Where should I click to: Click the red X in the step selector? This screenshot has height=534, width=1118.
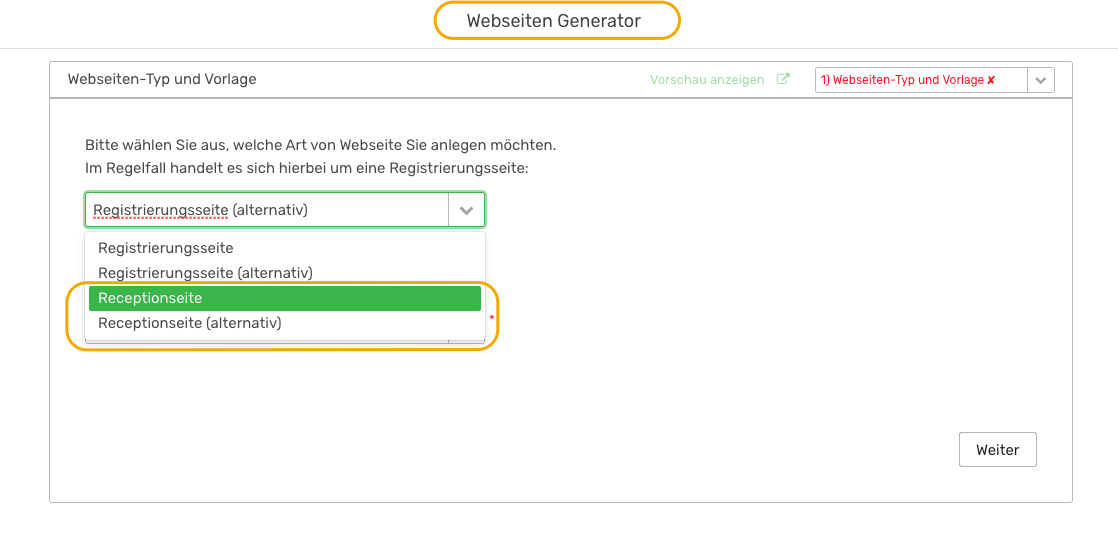pyautogui.click(x=991, y=81)
